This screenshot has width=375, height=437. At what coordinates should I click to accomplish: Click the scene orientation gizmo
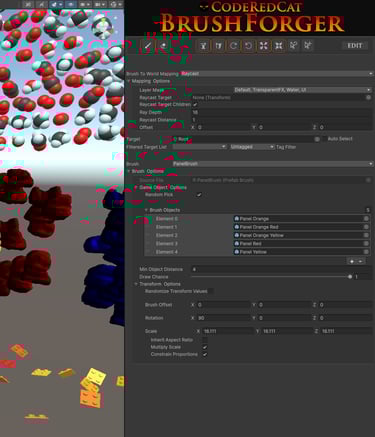pos(102,27)
